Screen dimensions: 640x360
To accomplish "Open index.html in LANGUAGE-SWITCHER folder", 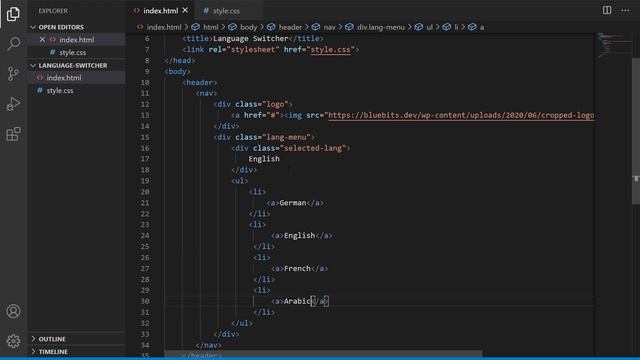I will point(76,78).
